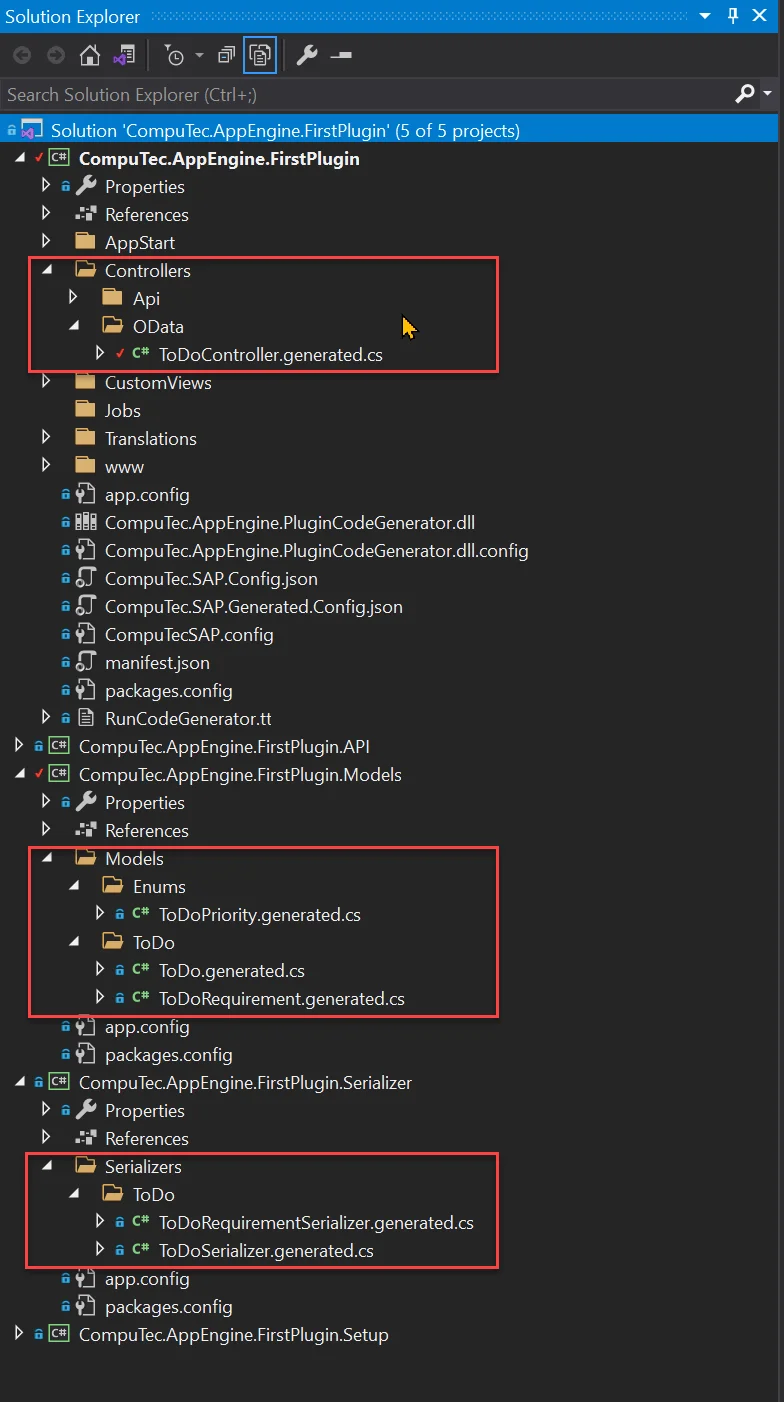Click the Translations folder icon
784x1402 pixels.
coord(87,439)
